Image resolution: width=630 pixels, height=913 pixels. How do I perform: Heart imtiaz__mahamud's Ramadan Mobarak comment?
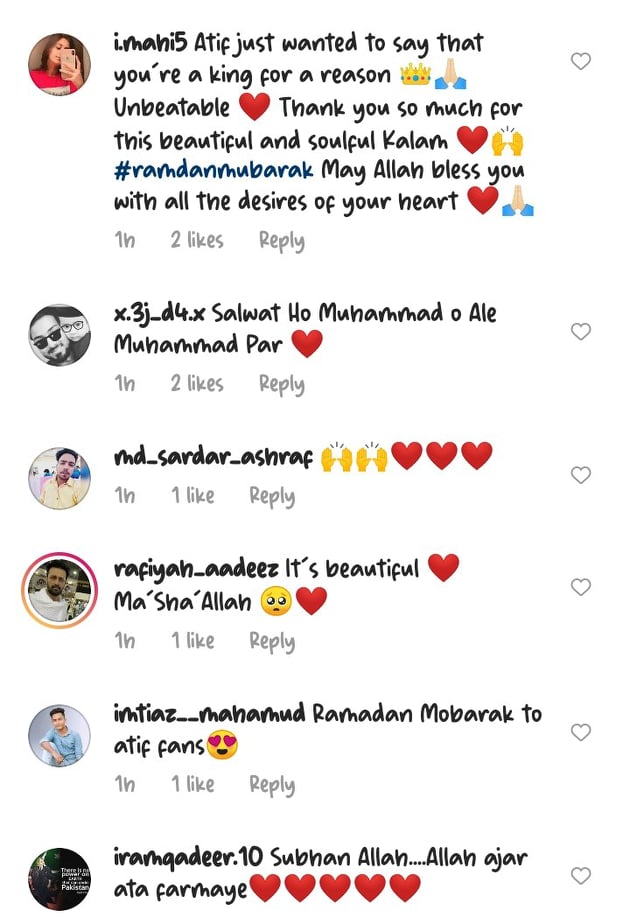click(x=581, y=732)
